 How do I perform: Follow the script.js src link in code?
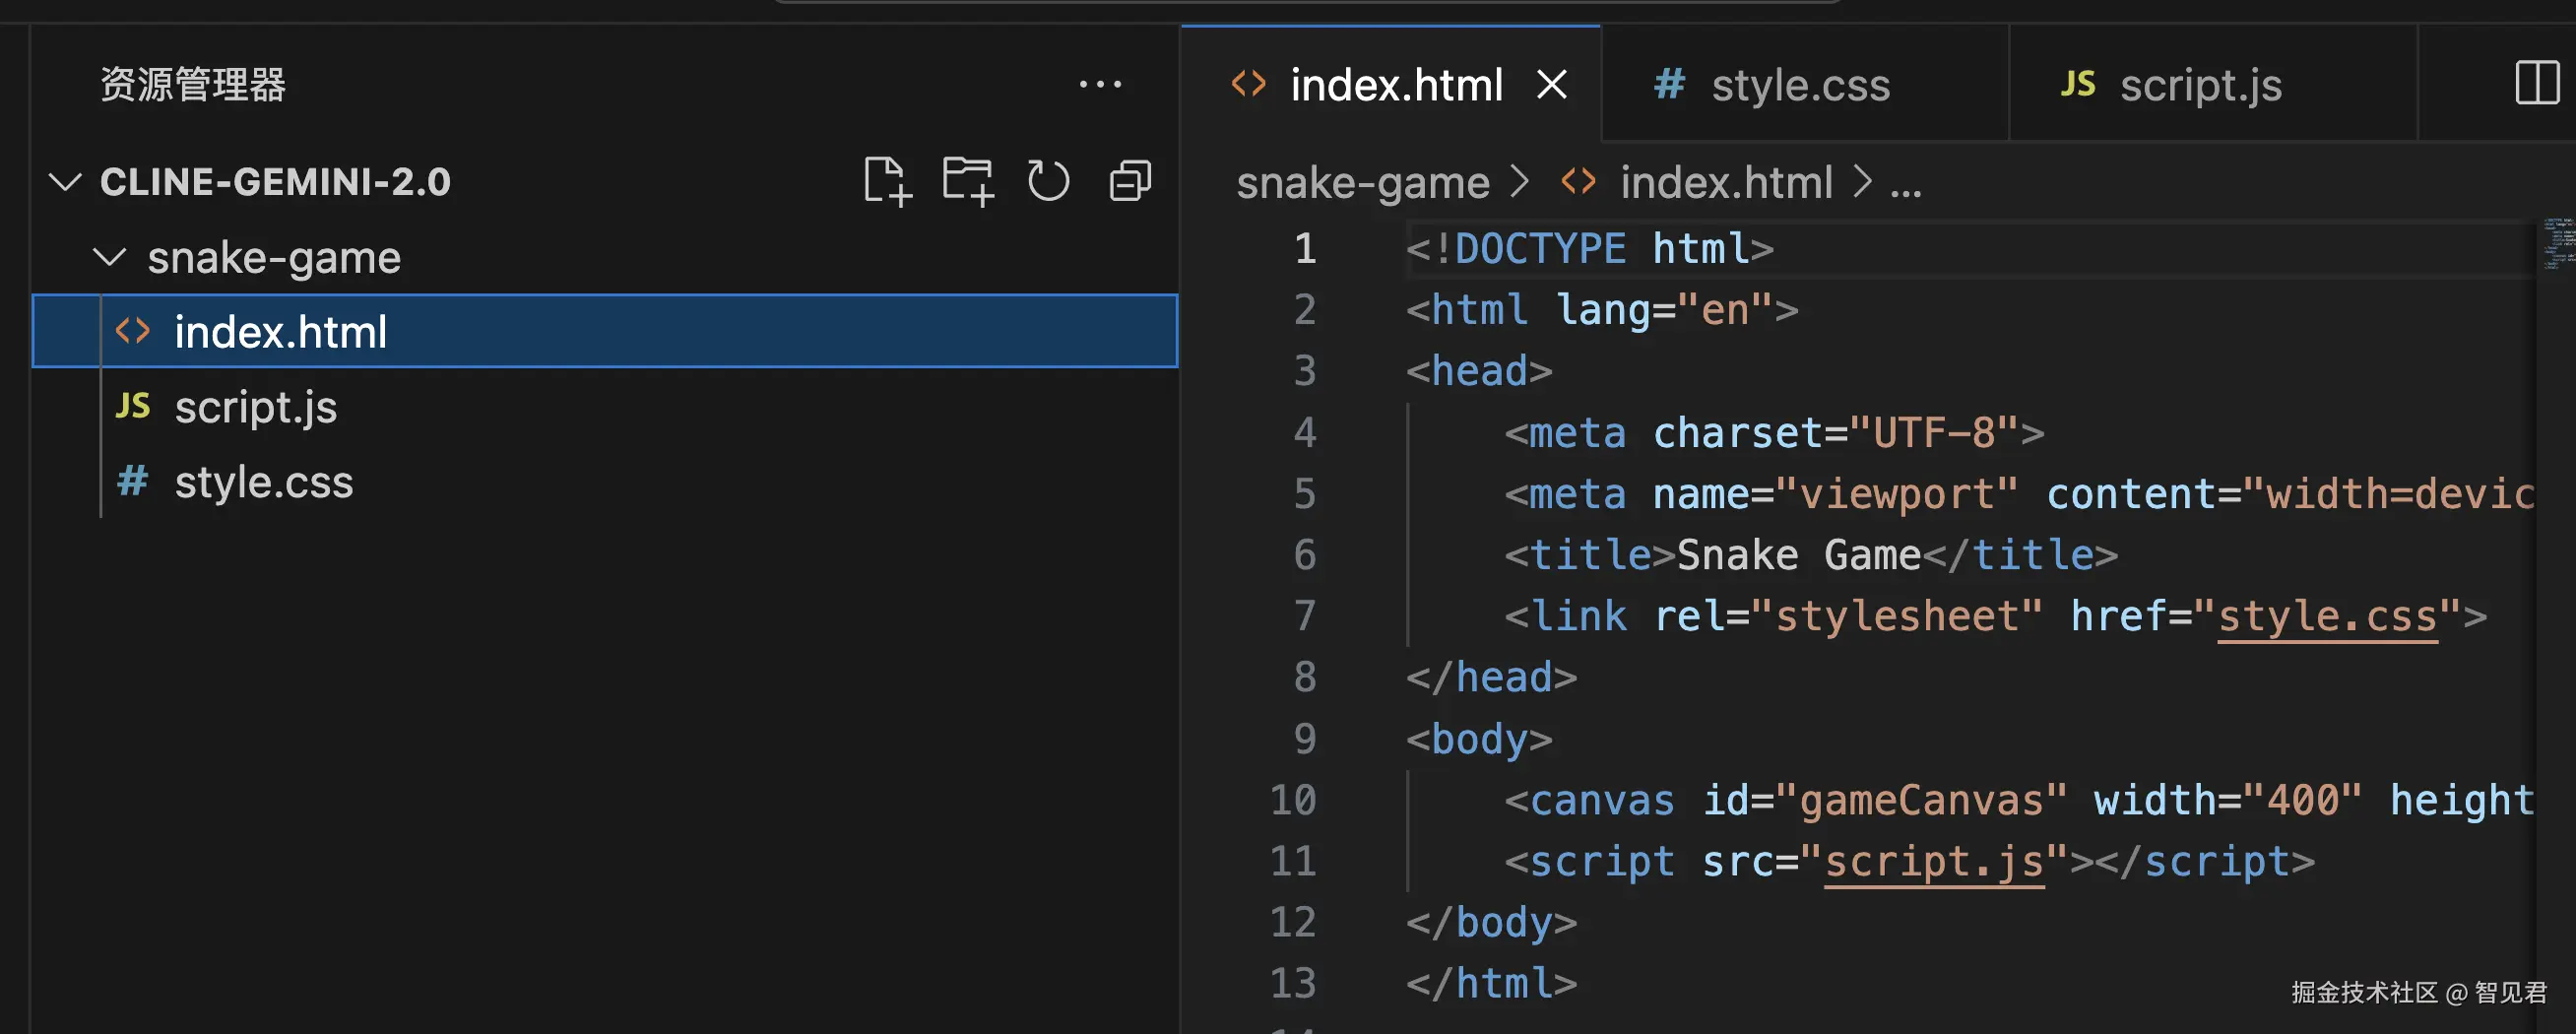[1933, 861]
